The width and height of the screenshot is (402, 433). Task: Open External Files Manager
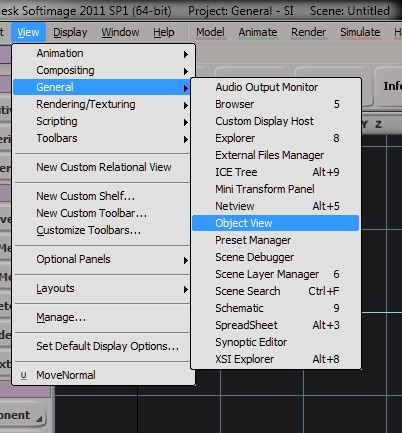coord(276,155)
